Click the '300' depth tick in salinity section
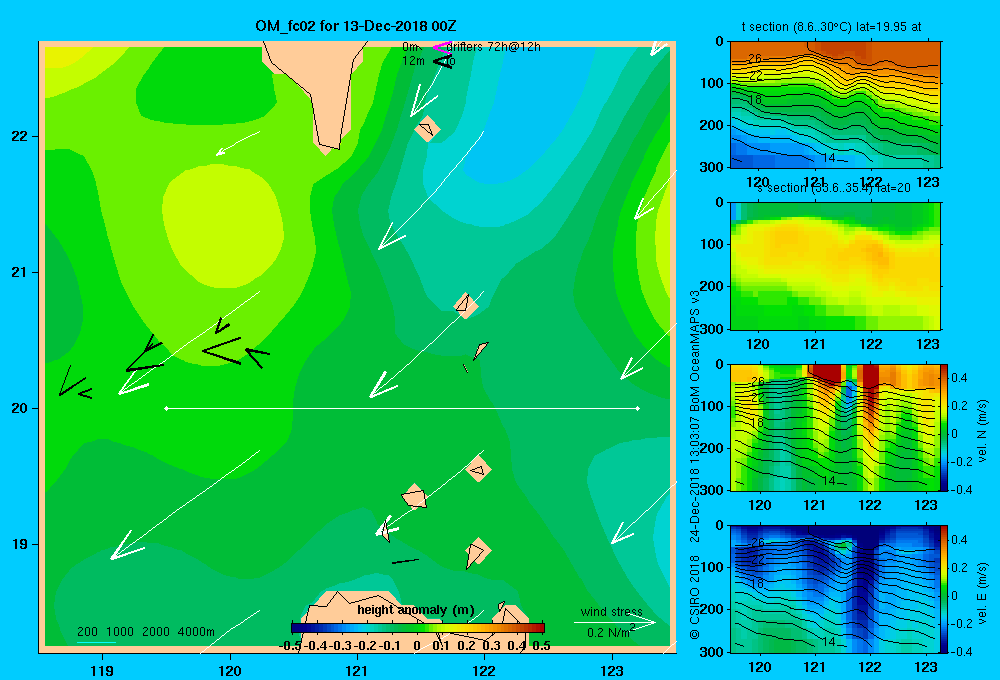1000x680 pixels. tap(712, 329)
